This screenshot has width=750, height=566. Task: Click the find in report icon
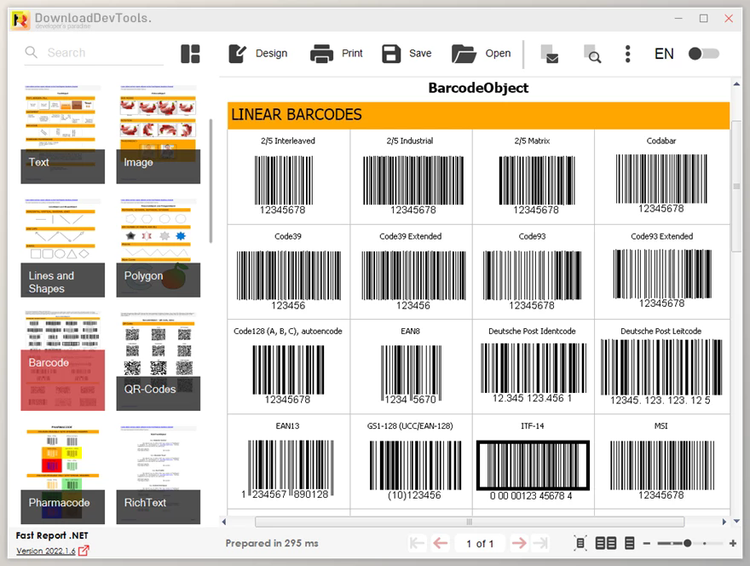(x=593, y=54)
